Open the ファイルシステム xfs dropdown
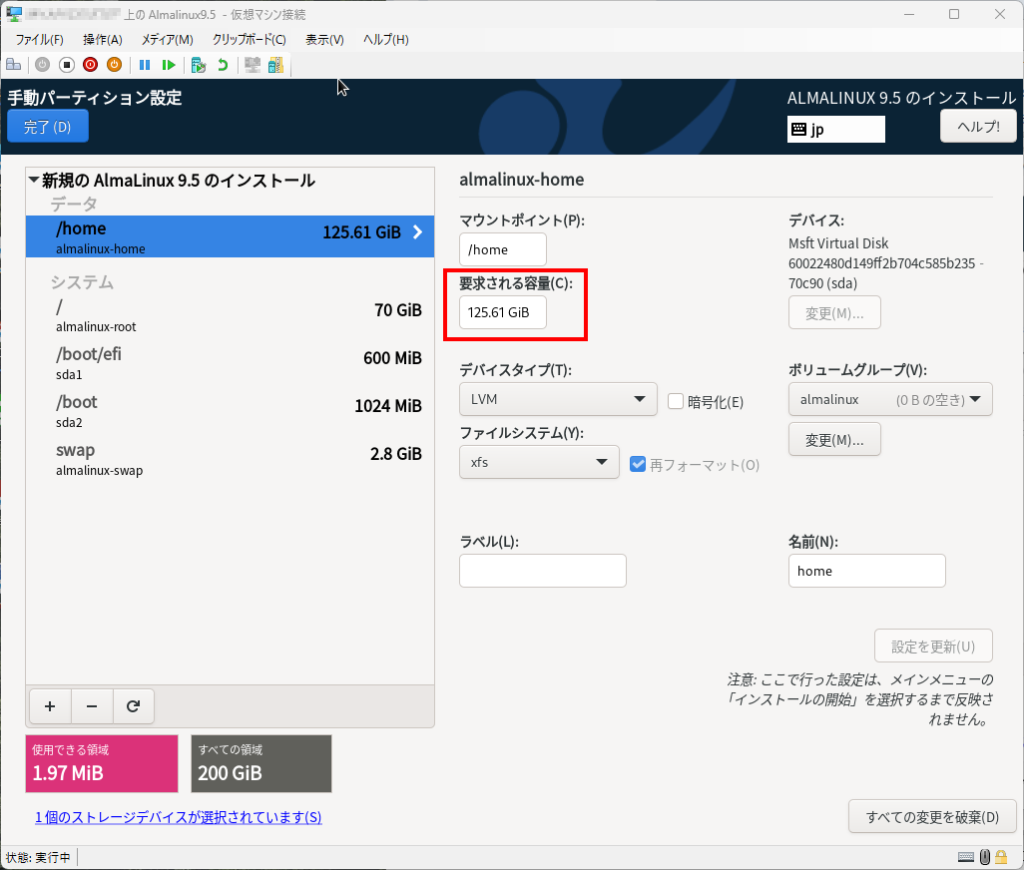The width and height of the screenshot is (1024, 870). (539, 463)
